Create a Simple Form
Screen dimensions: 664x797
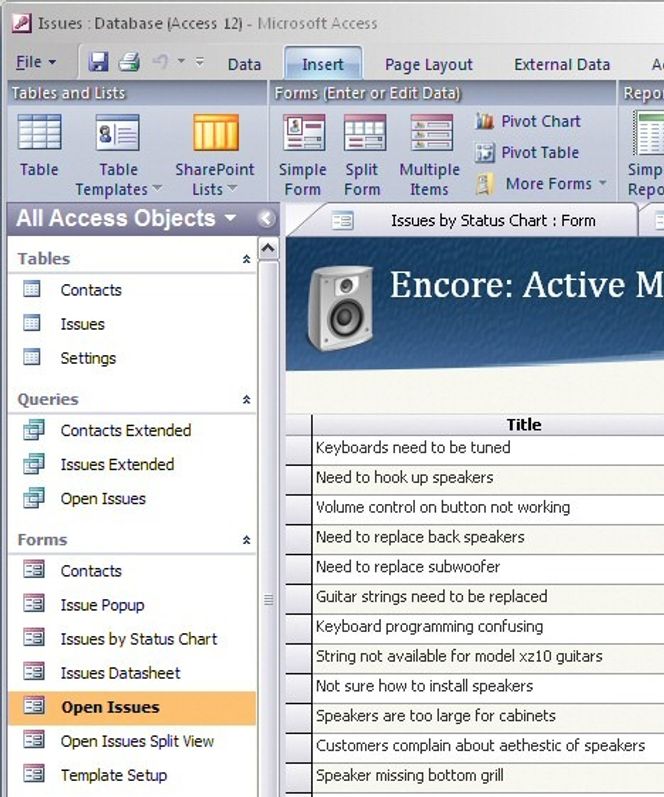(303, 156)
